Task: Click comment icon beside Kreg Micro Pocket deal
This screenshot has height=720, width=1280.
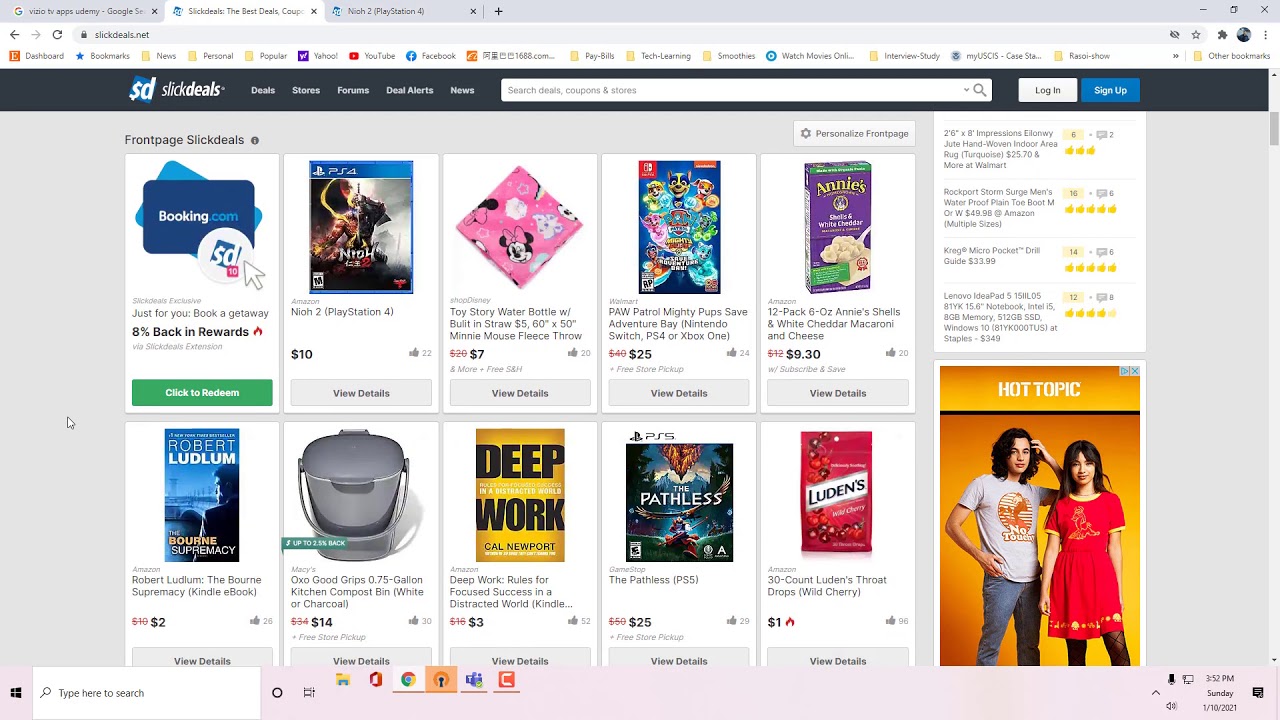Action: click(1101, 252)
